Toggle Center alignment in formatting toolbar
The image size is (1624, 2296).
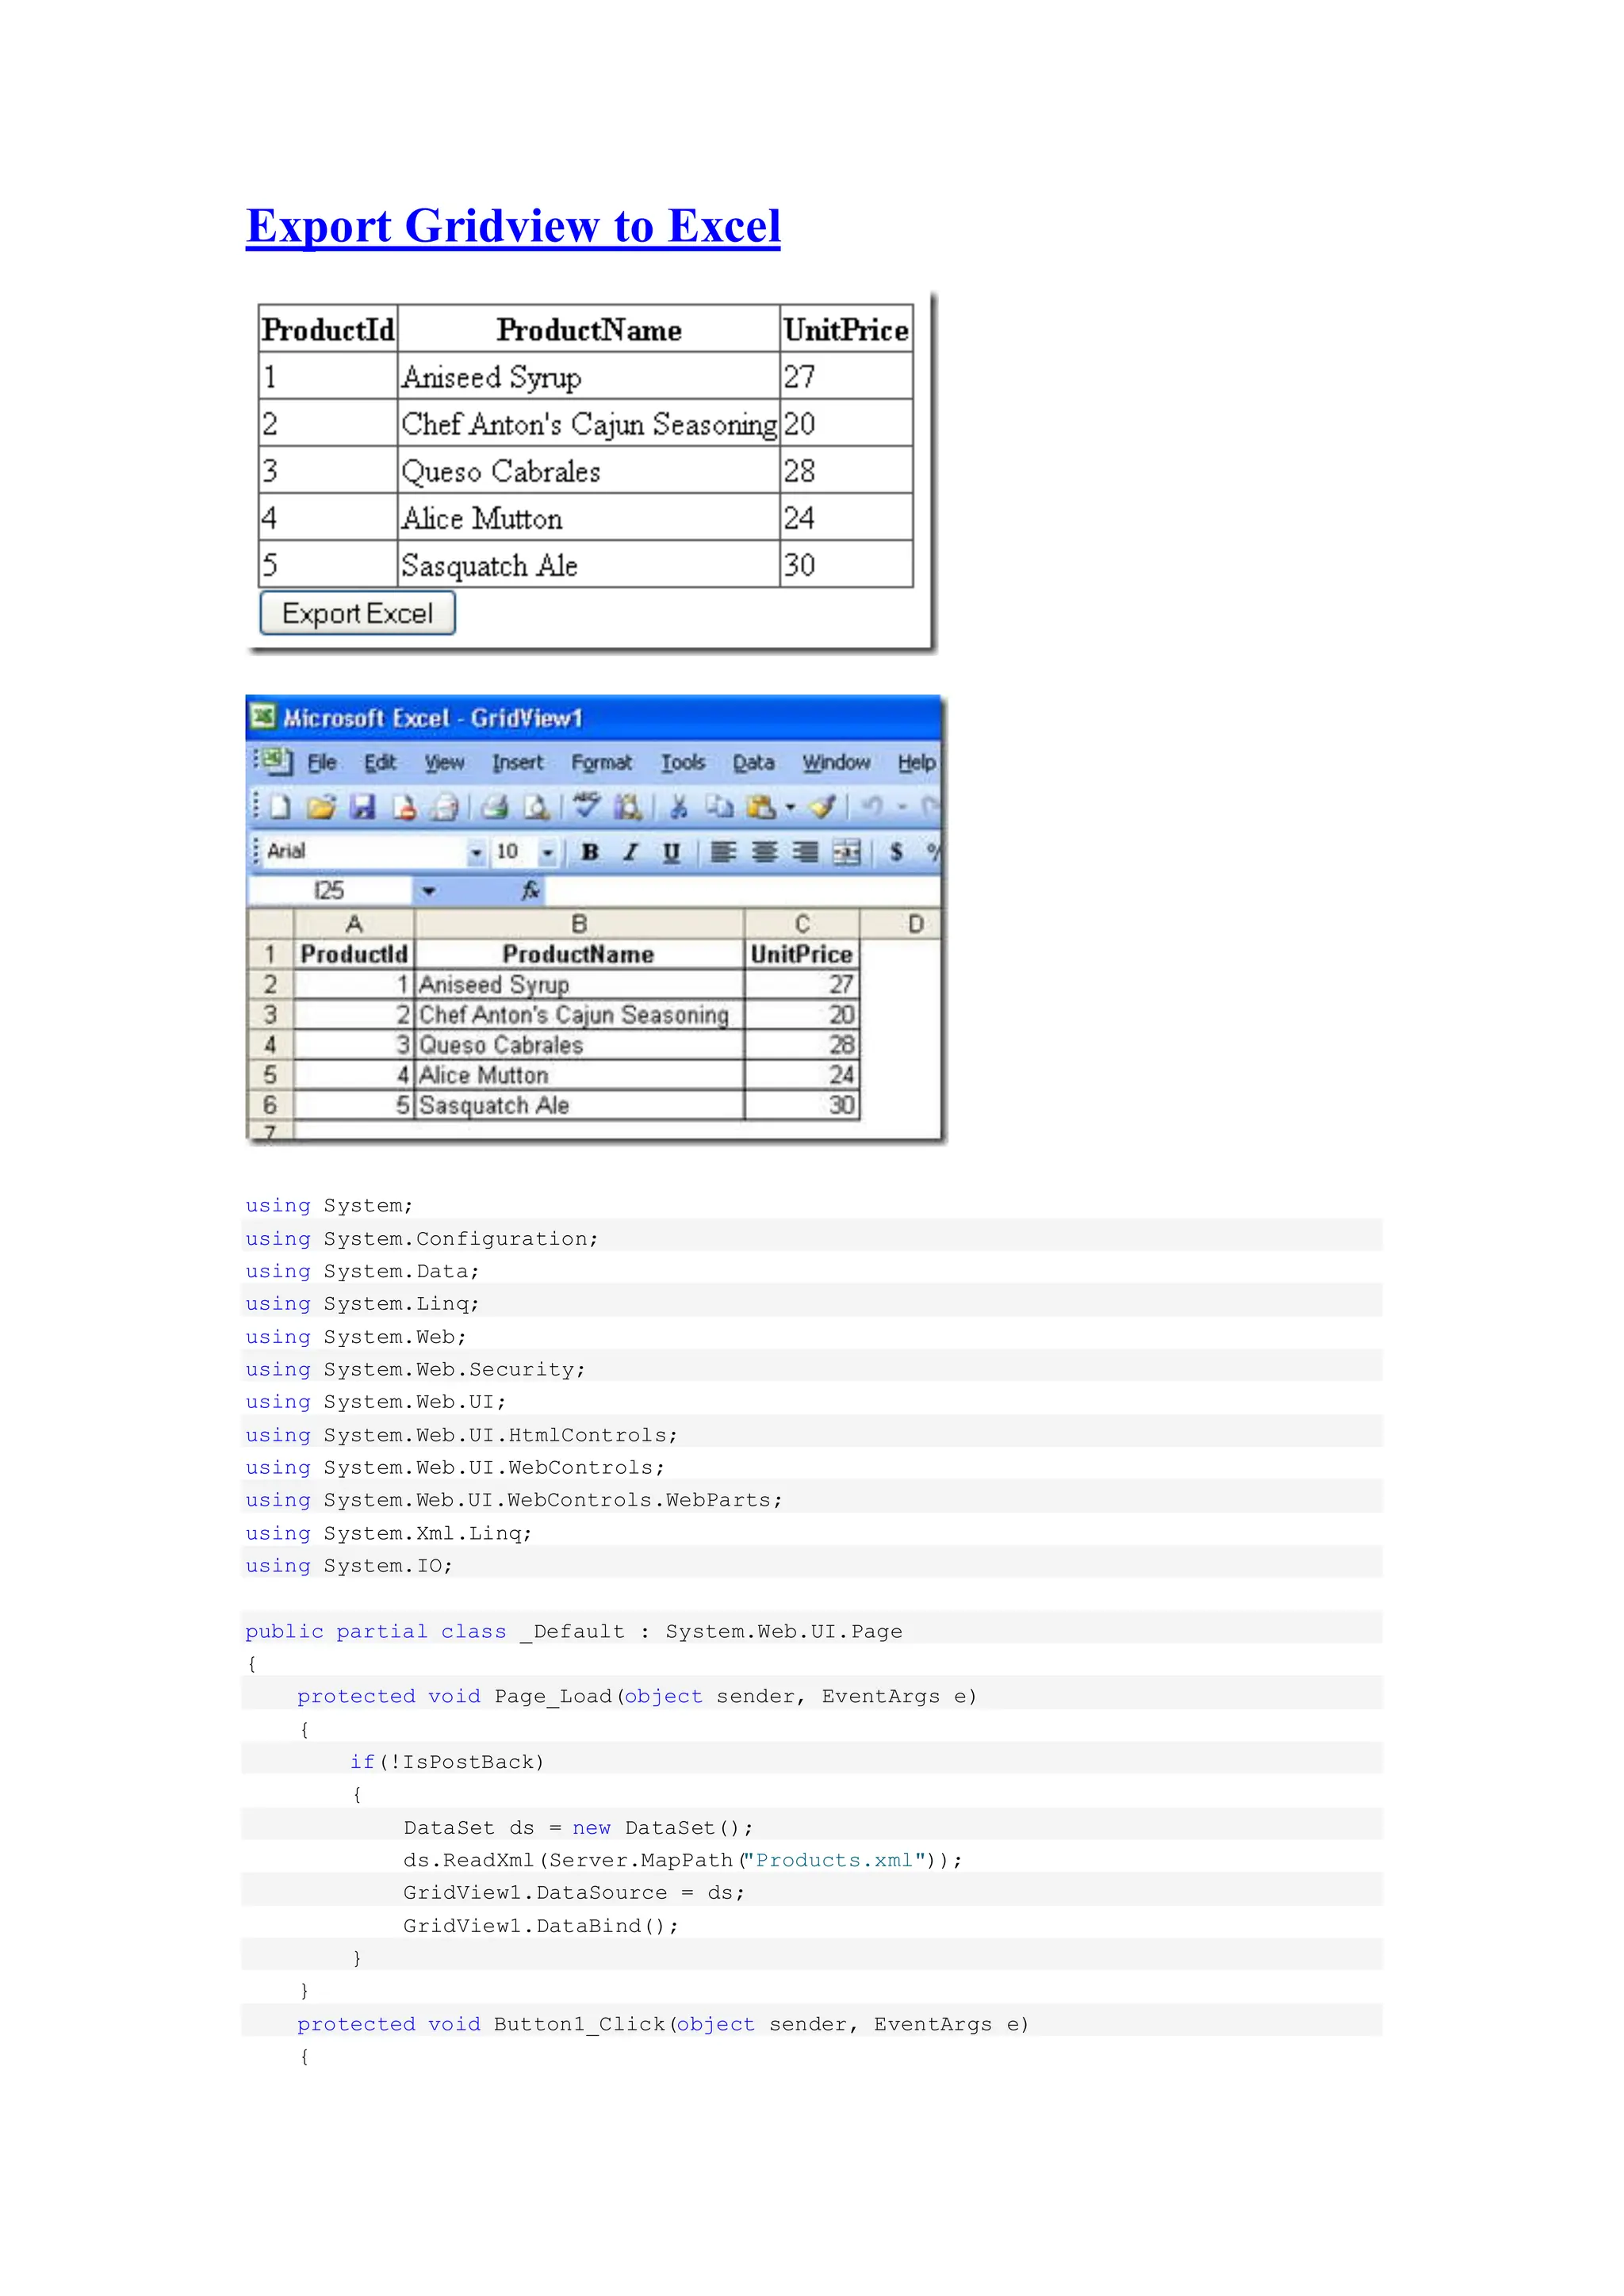pos(764,852)
